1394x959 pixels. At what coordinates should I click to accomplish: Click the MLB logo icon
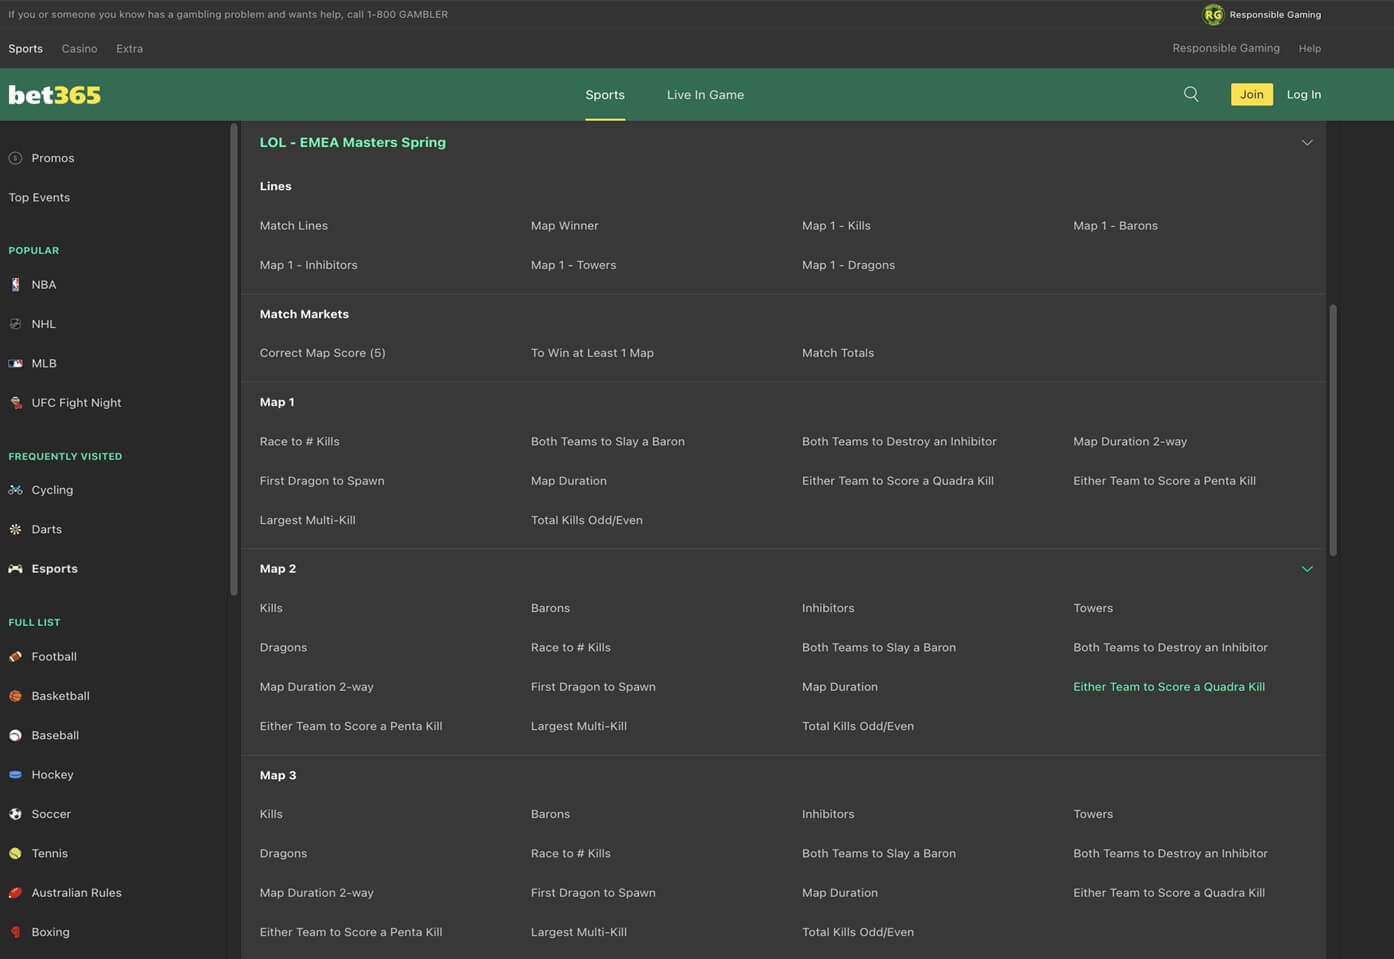point(15,363)
